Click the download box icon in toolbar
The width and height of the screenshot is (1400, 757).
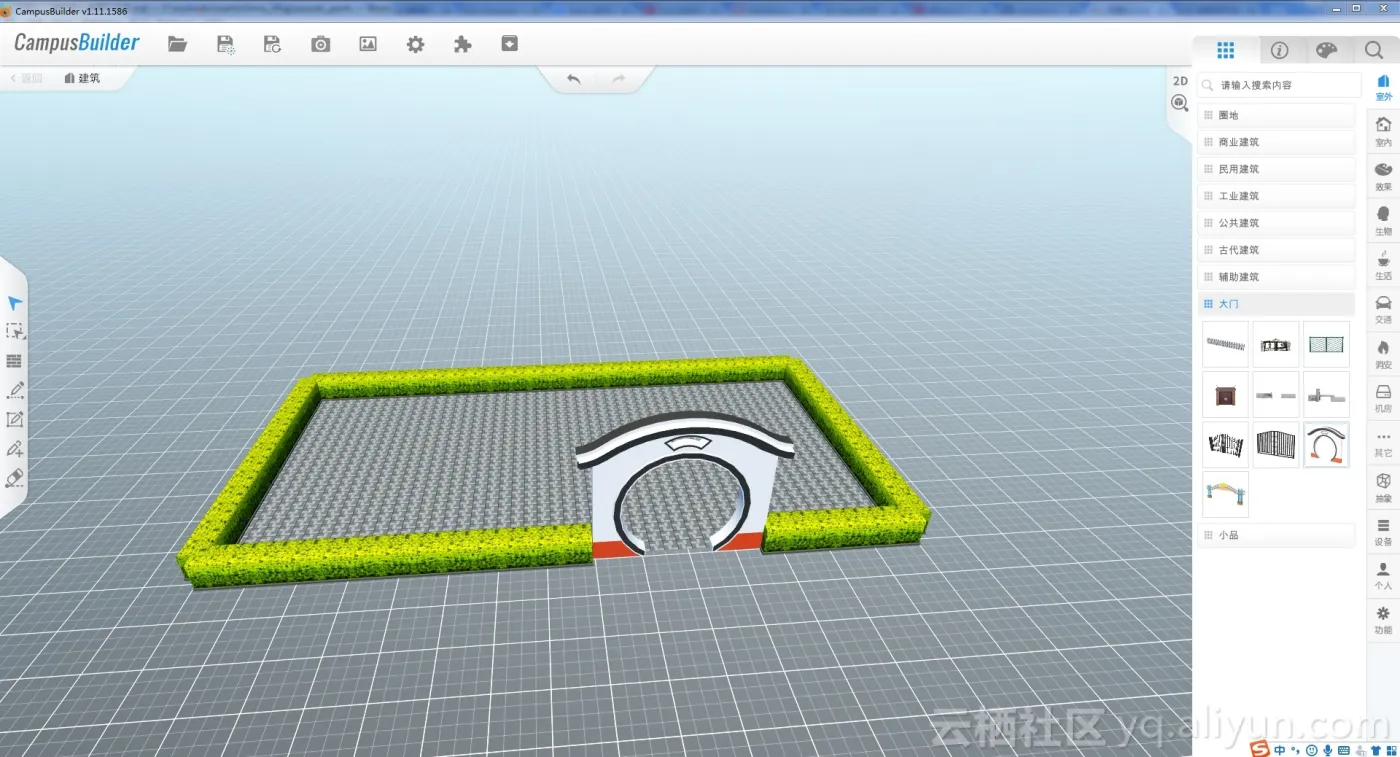[x=510, y=44]
